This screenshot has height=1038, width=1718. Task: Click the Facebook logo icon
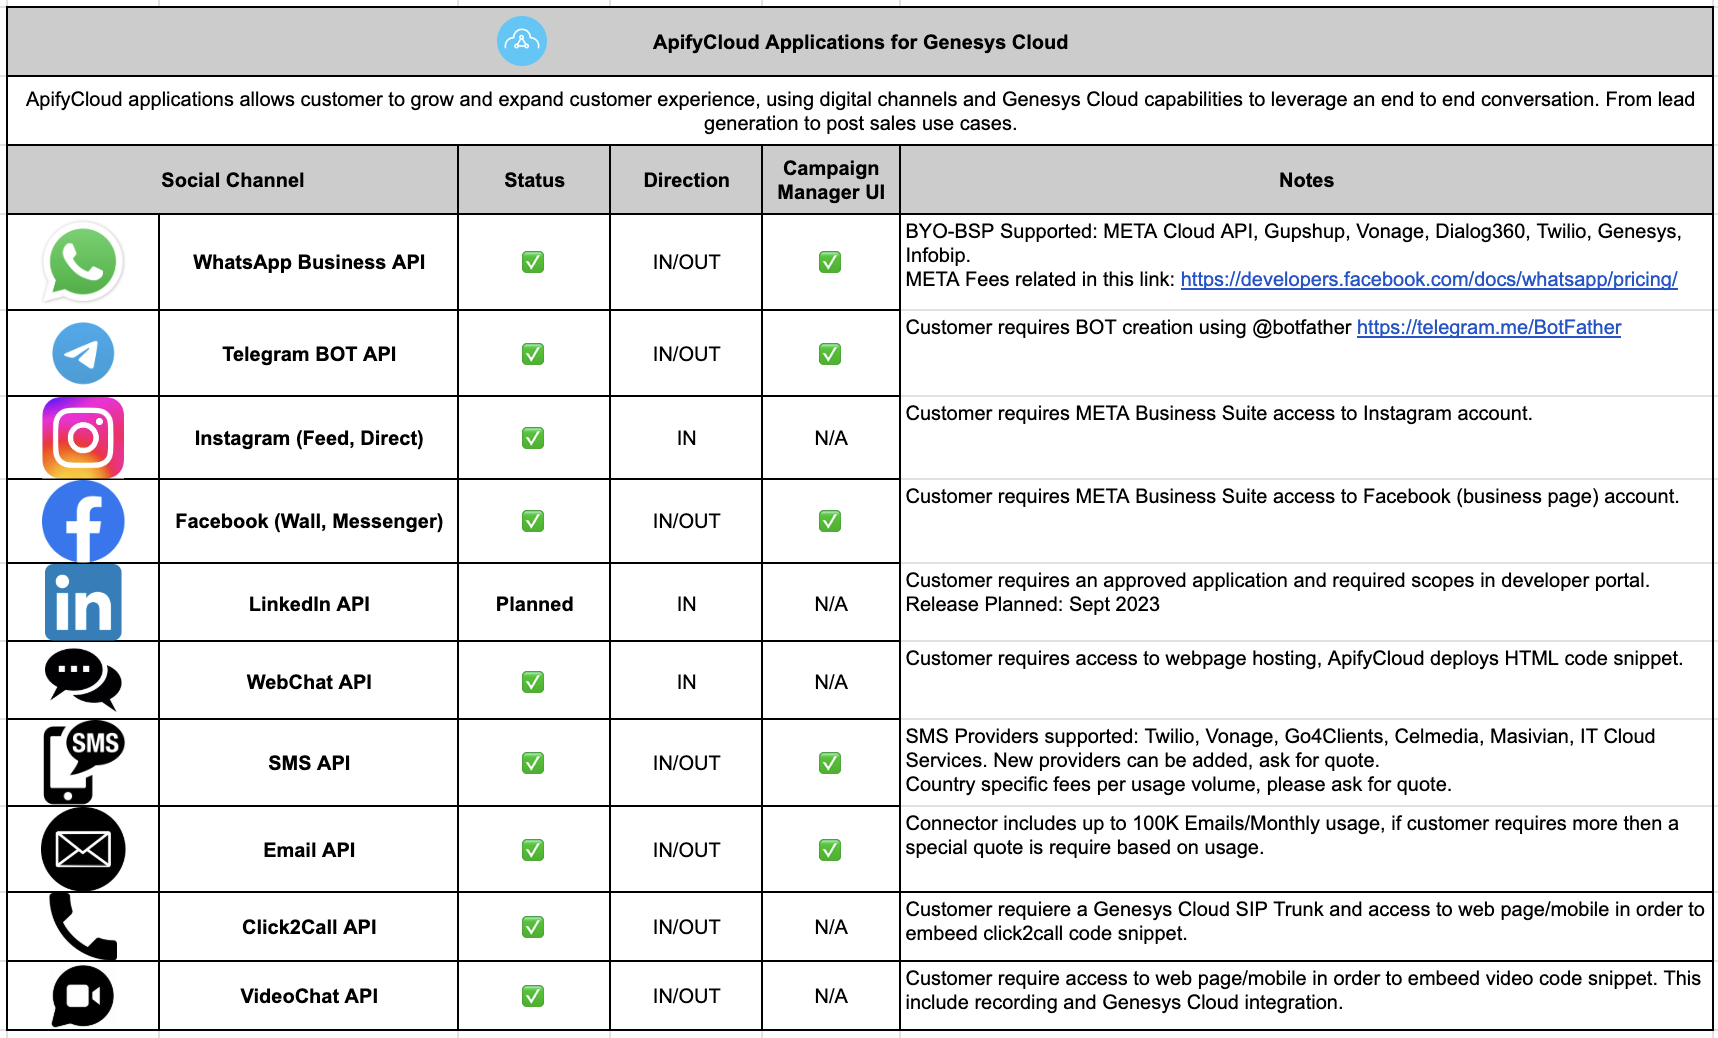83,521
